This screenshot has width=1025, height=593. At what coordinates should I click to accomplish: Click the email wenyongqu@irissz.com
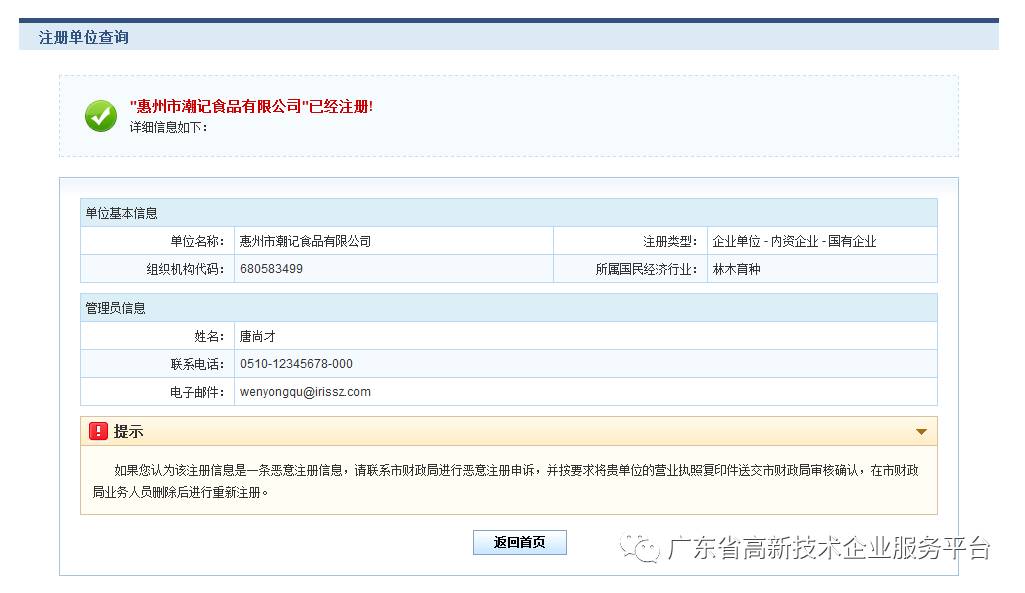(x=305, y=392)
